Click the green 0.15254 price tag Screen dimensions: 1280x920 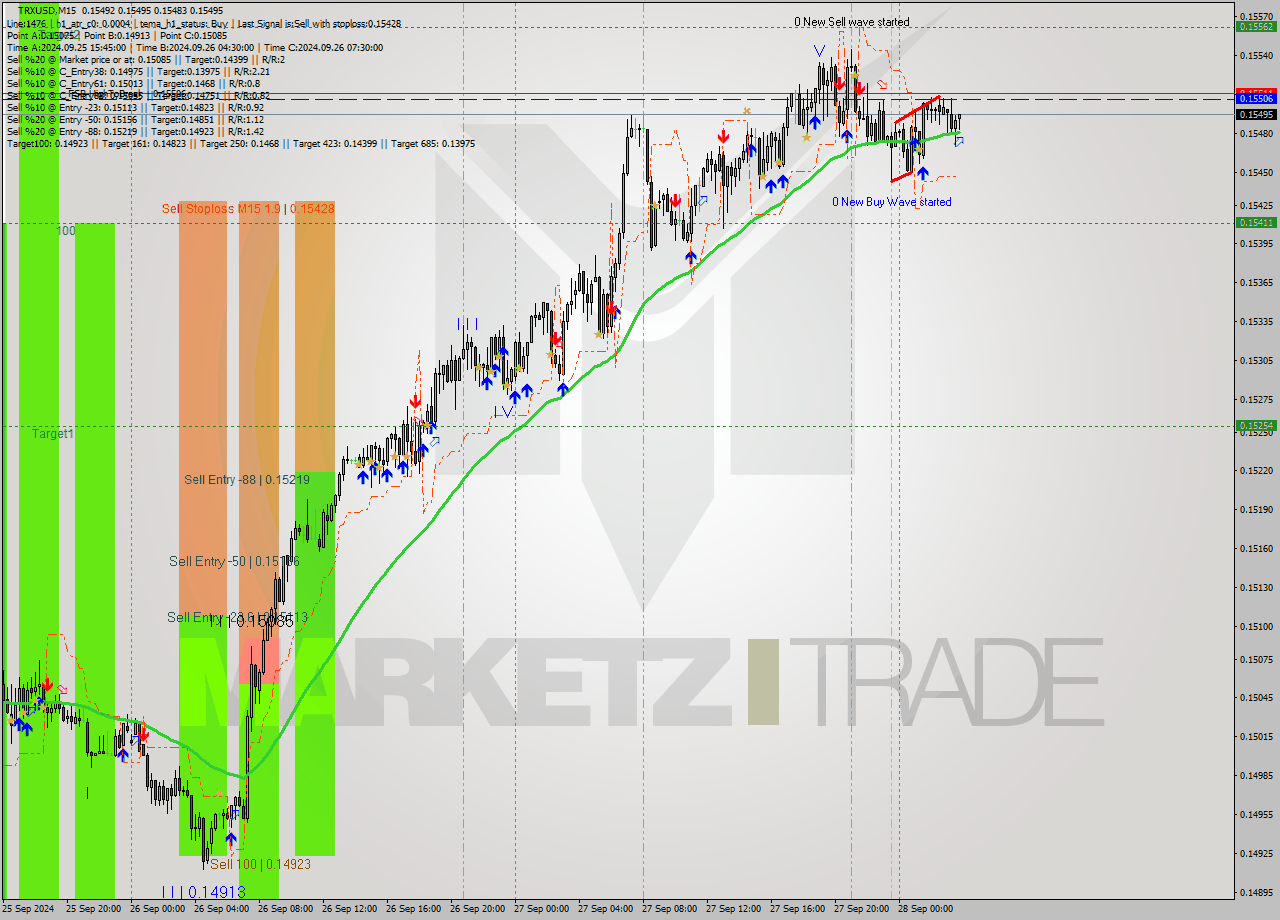tap(1256, 425)
